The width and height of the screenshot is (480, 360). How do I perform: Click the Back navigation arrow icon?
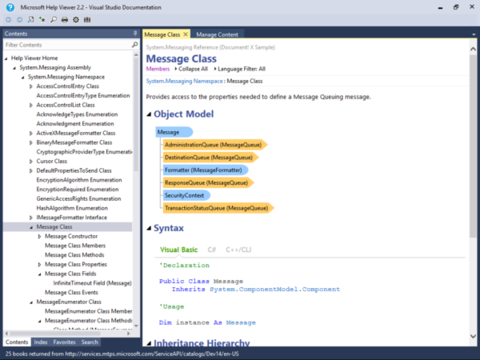point(8,20)
